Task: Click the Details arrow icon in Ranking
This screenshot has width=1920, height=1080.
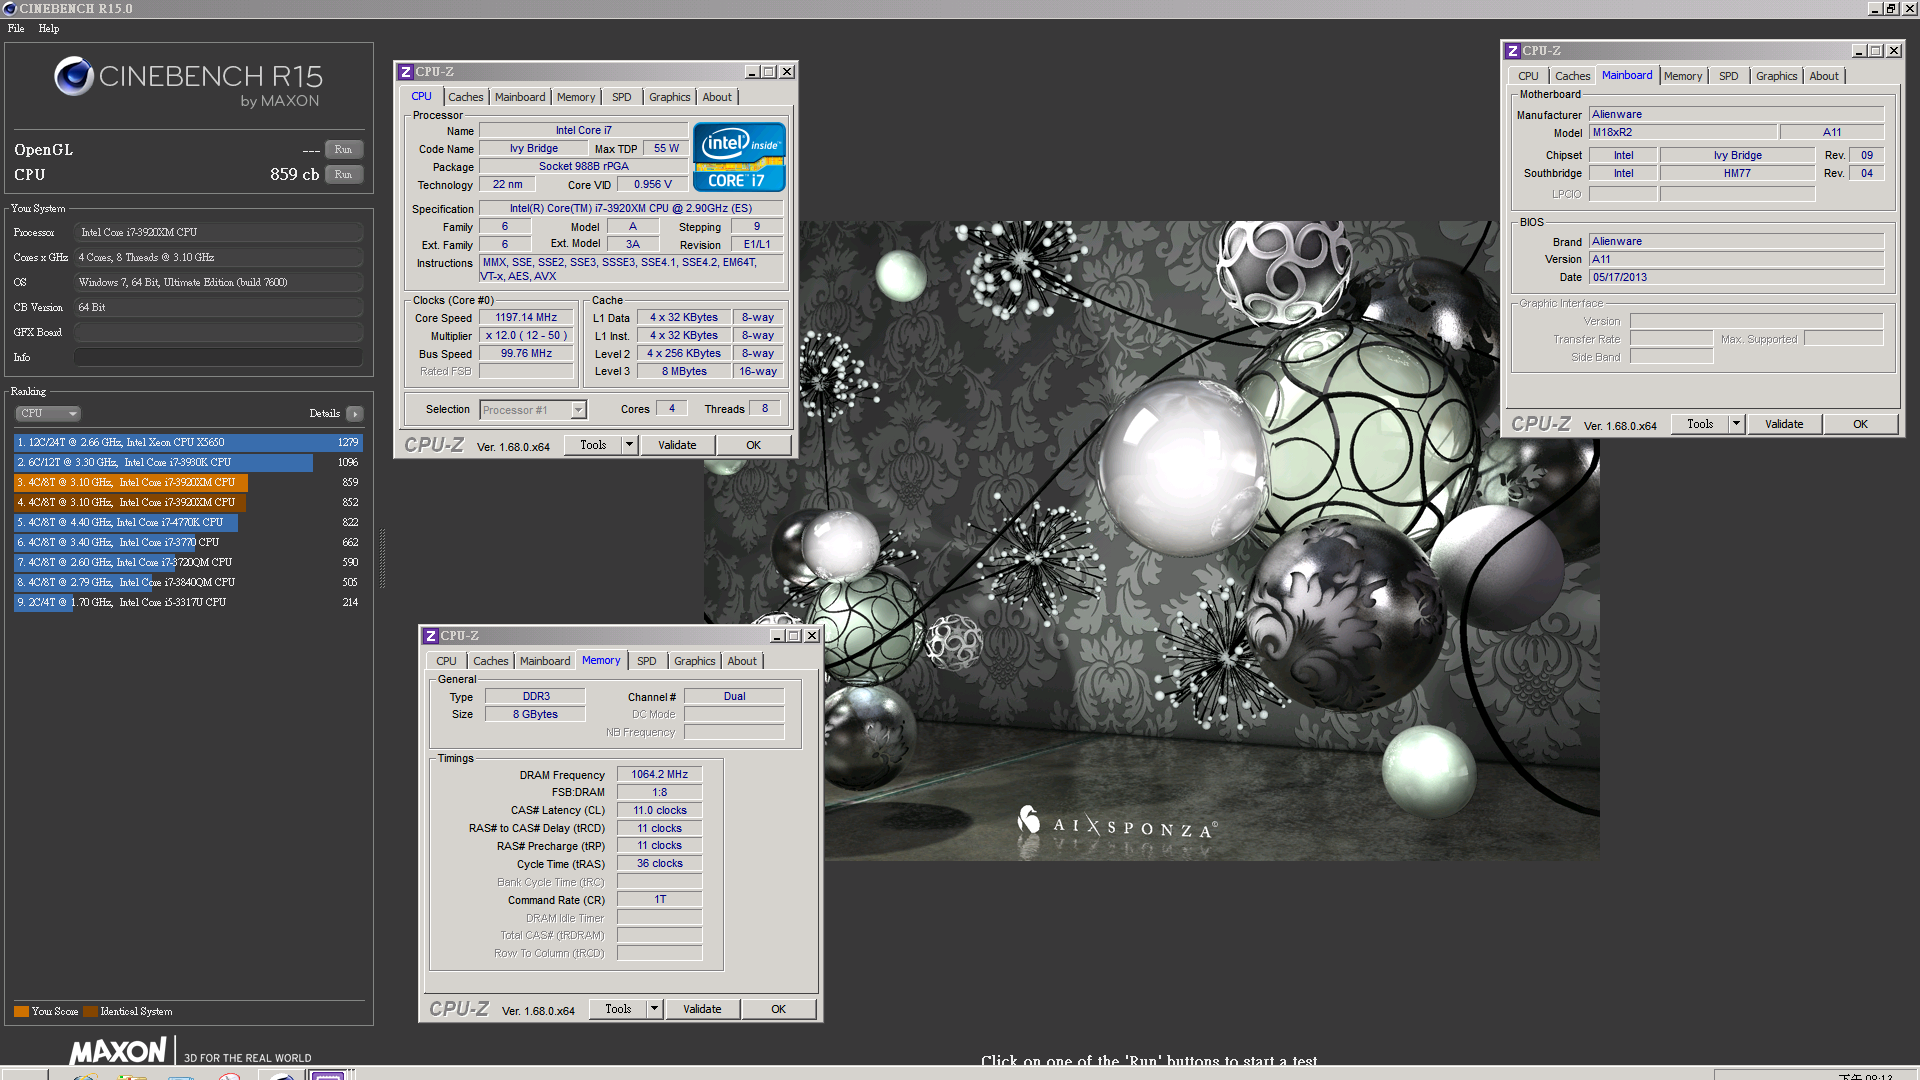Action: (355, 413)
